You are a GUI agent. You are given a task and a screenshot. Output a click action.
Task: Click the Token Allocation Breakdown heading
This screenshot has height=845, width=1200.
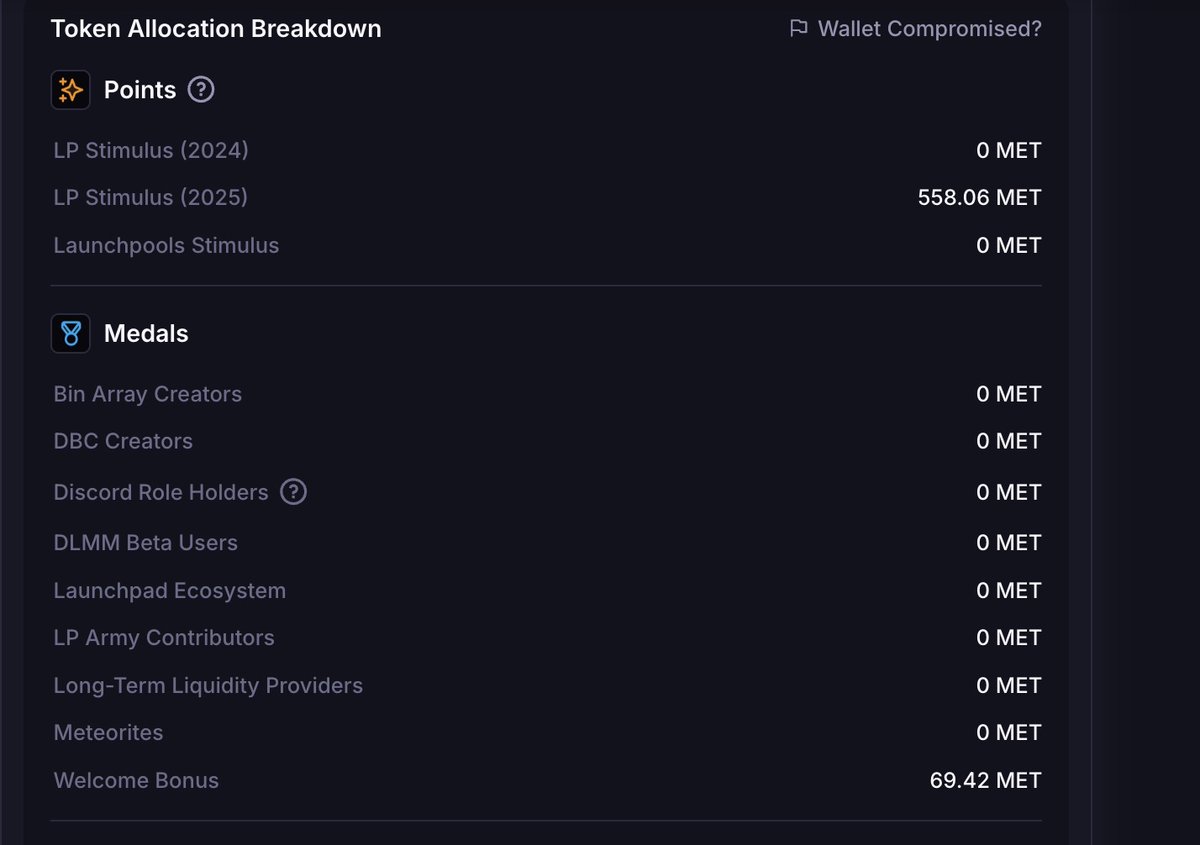216,29
